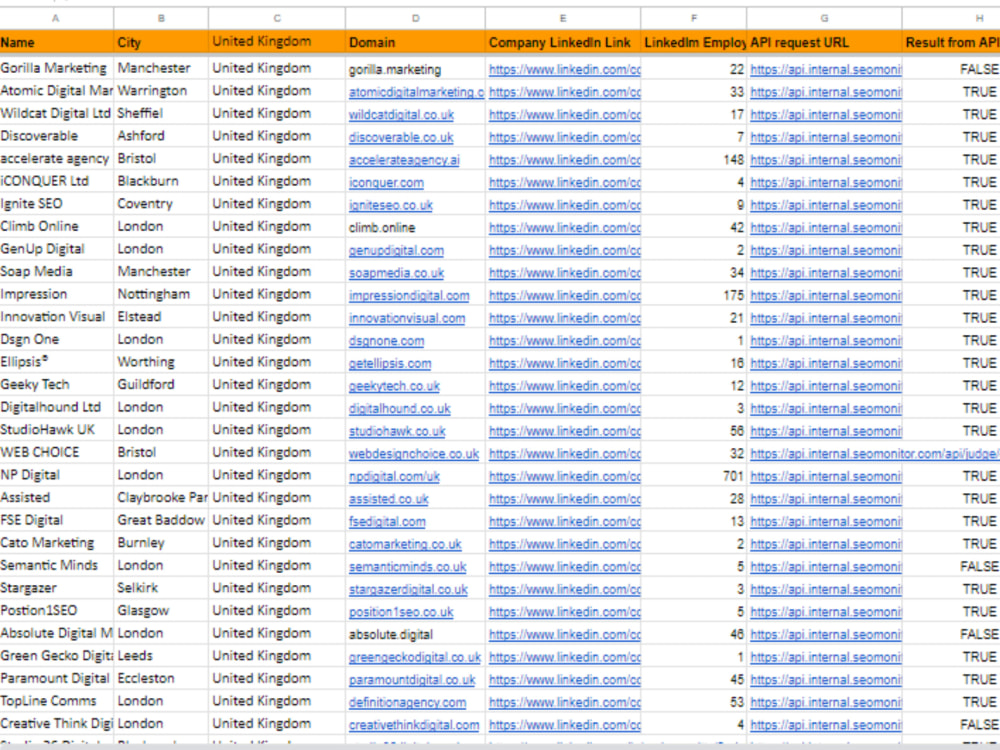This screenshot has width=1000, height=750.
Task: Open the geekytech.co.uk link
Action: [x=394, y=386]
